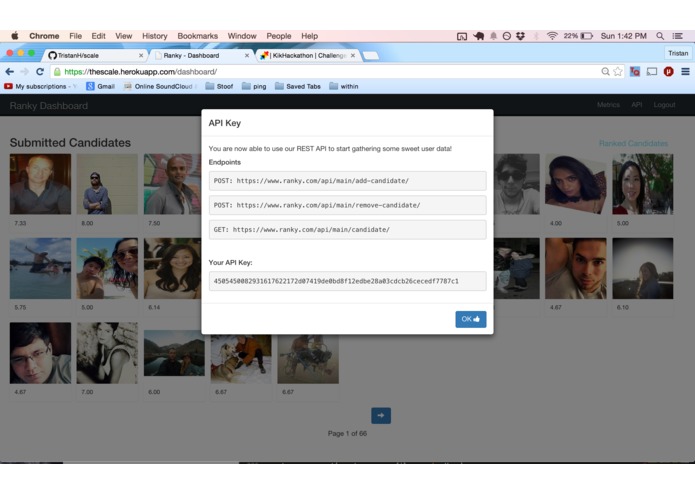The image size is (695, 494).
Task: Click the Ranky Dashboard brand title
Action: pyautogui.click(x=49, y=106)
